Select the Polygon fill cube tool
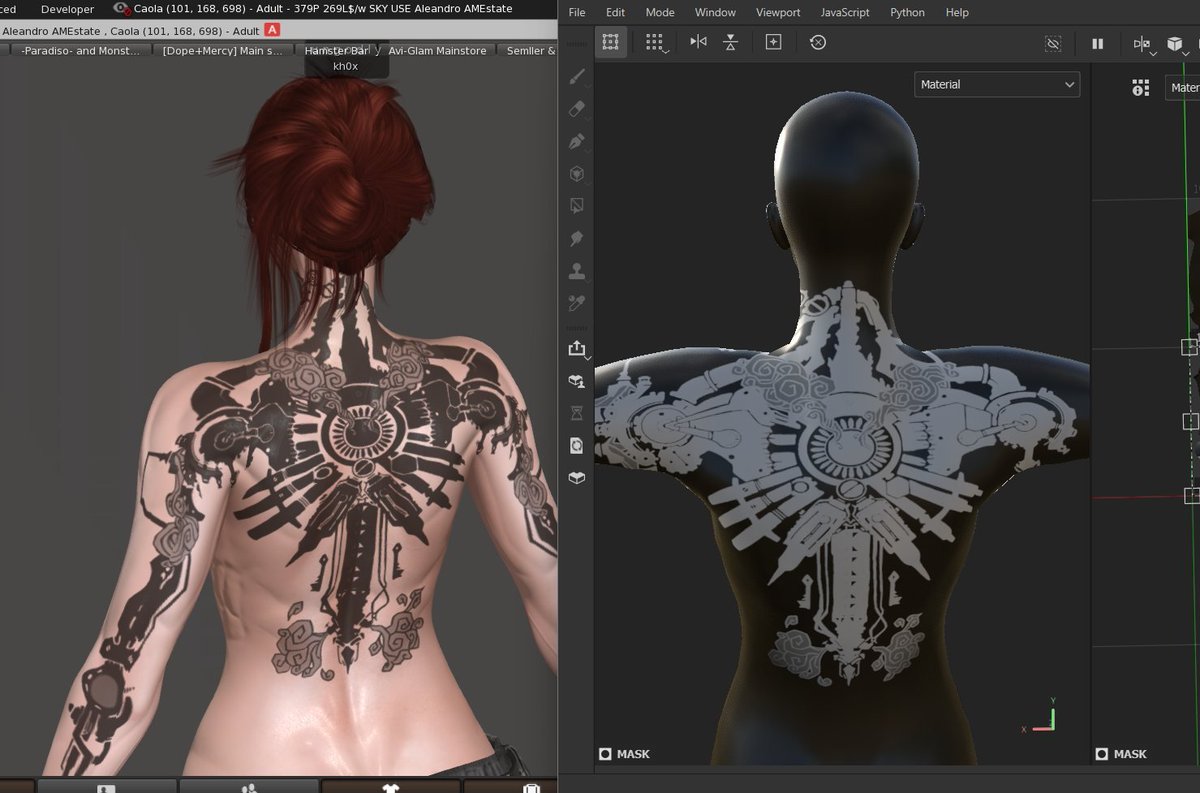Image resolution: width=1200 pixels, height=793 pixels. tap(577, 174)
